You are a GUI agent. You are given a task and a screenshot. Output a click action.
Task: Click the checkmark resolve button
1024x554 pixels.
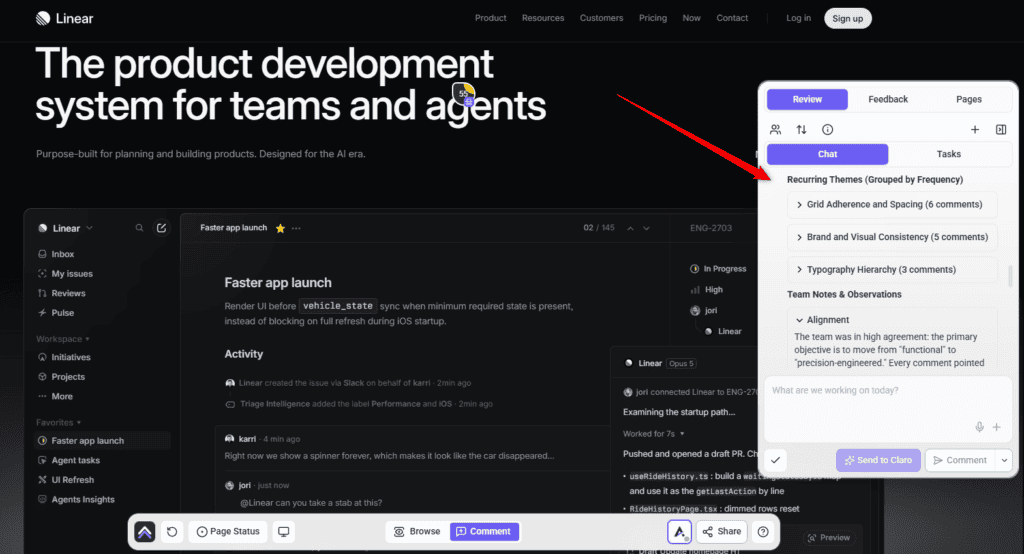tap(775, 460)
